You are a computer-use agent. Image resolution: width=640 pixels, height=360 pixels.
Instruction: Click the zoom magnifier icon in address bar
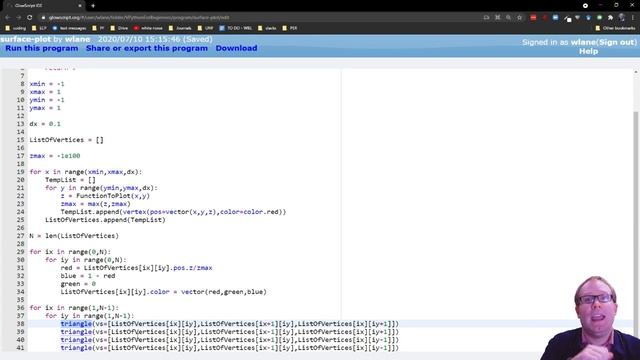(x=508, y=18)
